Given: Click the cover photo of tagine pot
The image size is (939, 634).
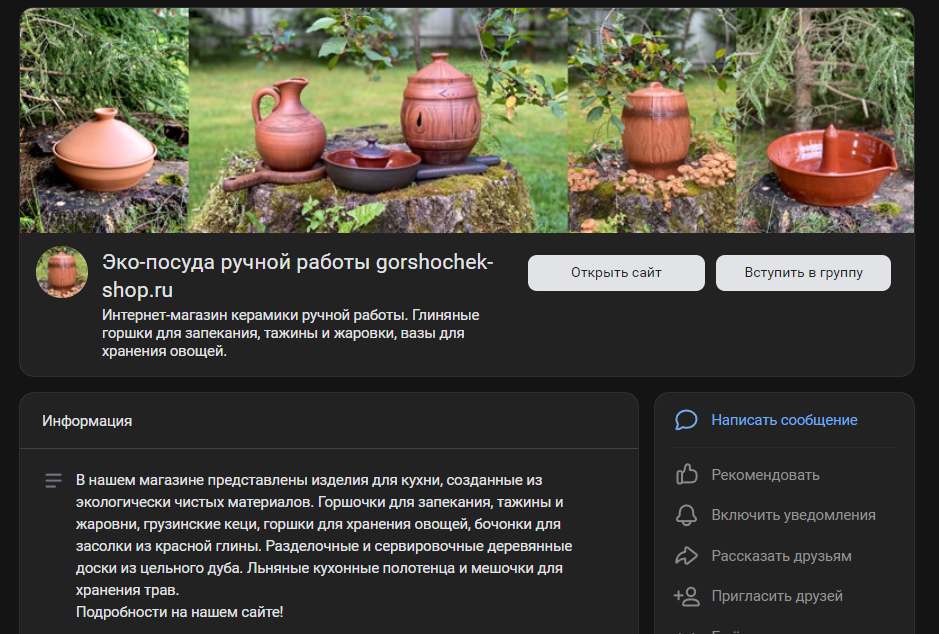Looking at the screenshot, I should (104, 120).
